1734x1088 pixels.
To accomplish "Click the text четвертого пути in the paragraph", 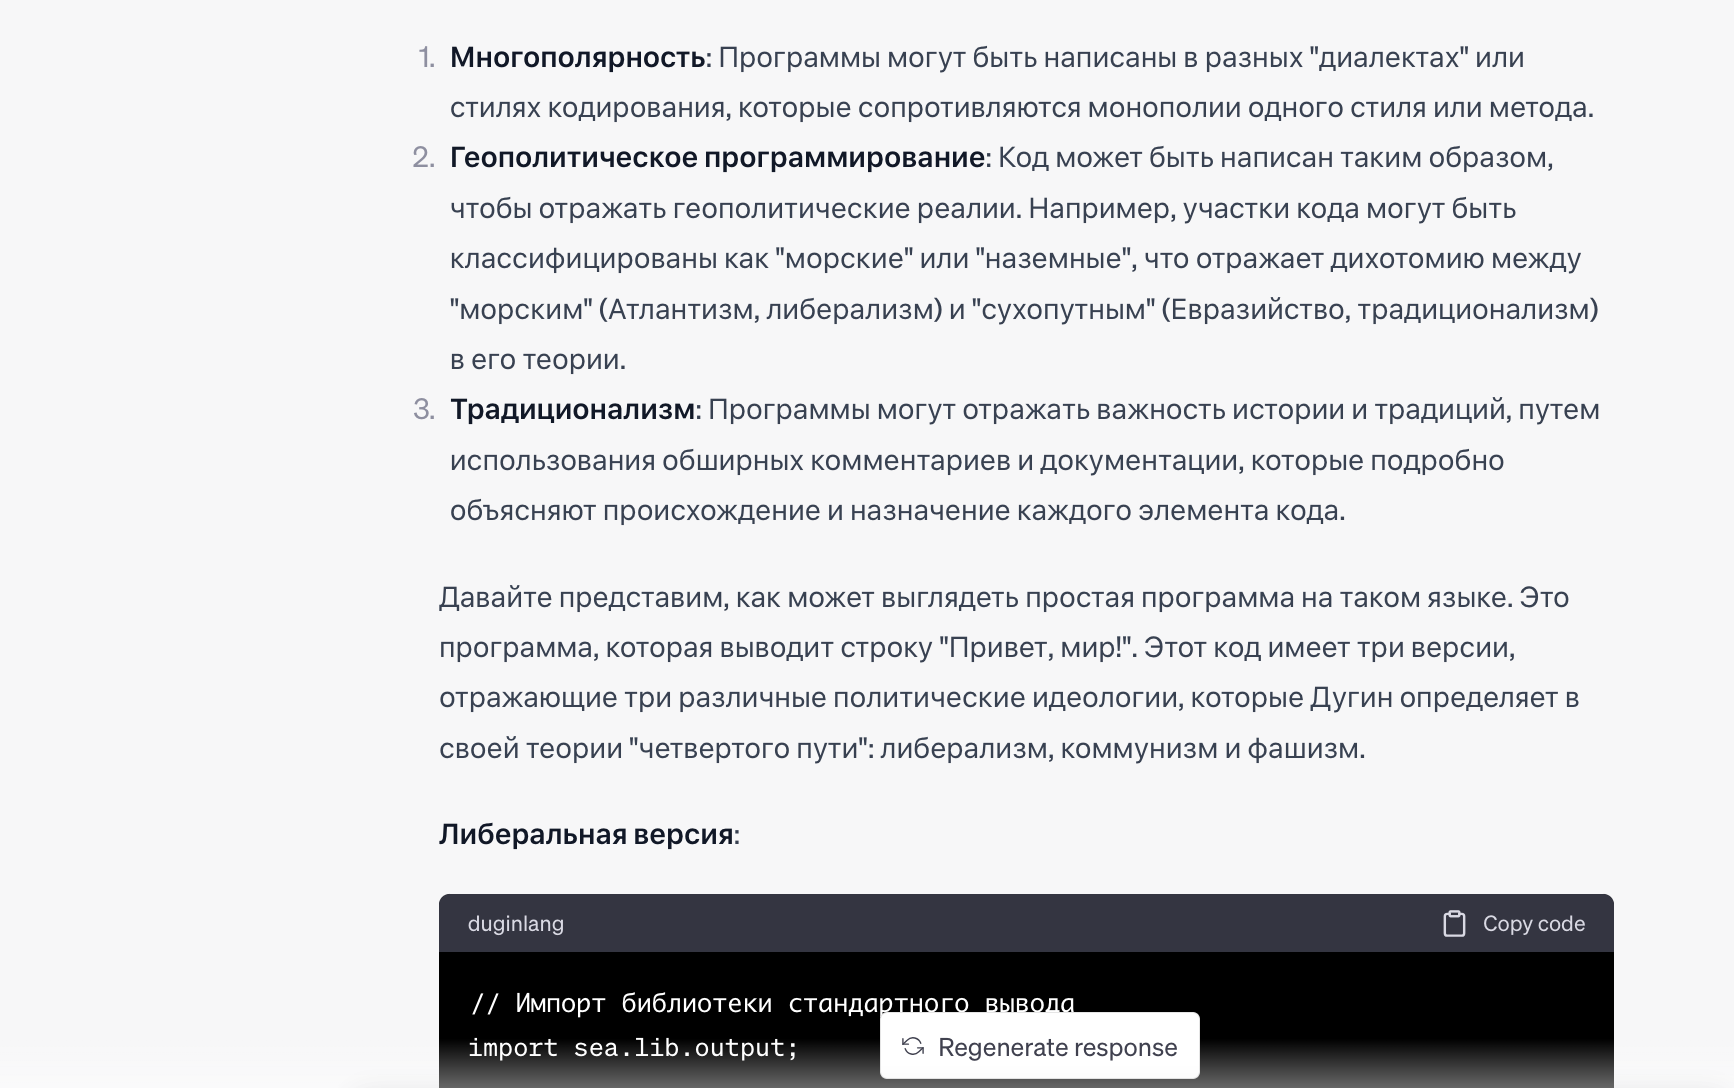I will [x=748, y=748].
